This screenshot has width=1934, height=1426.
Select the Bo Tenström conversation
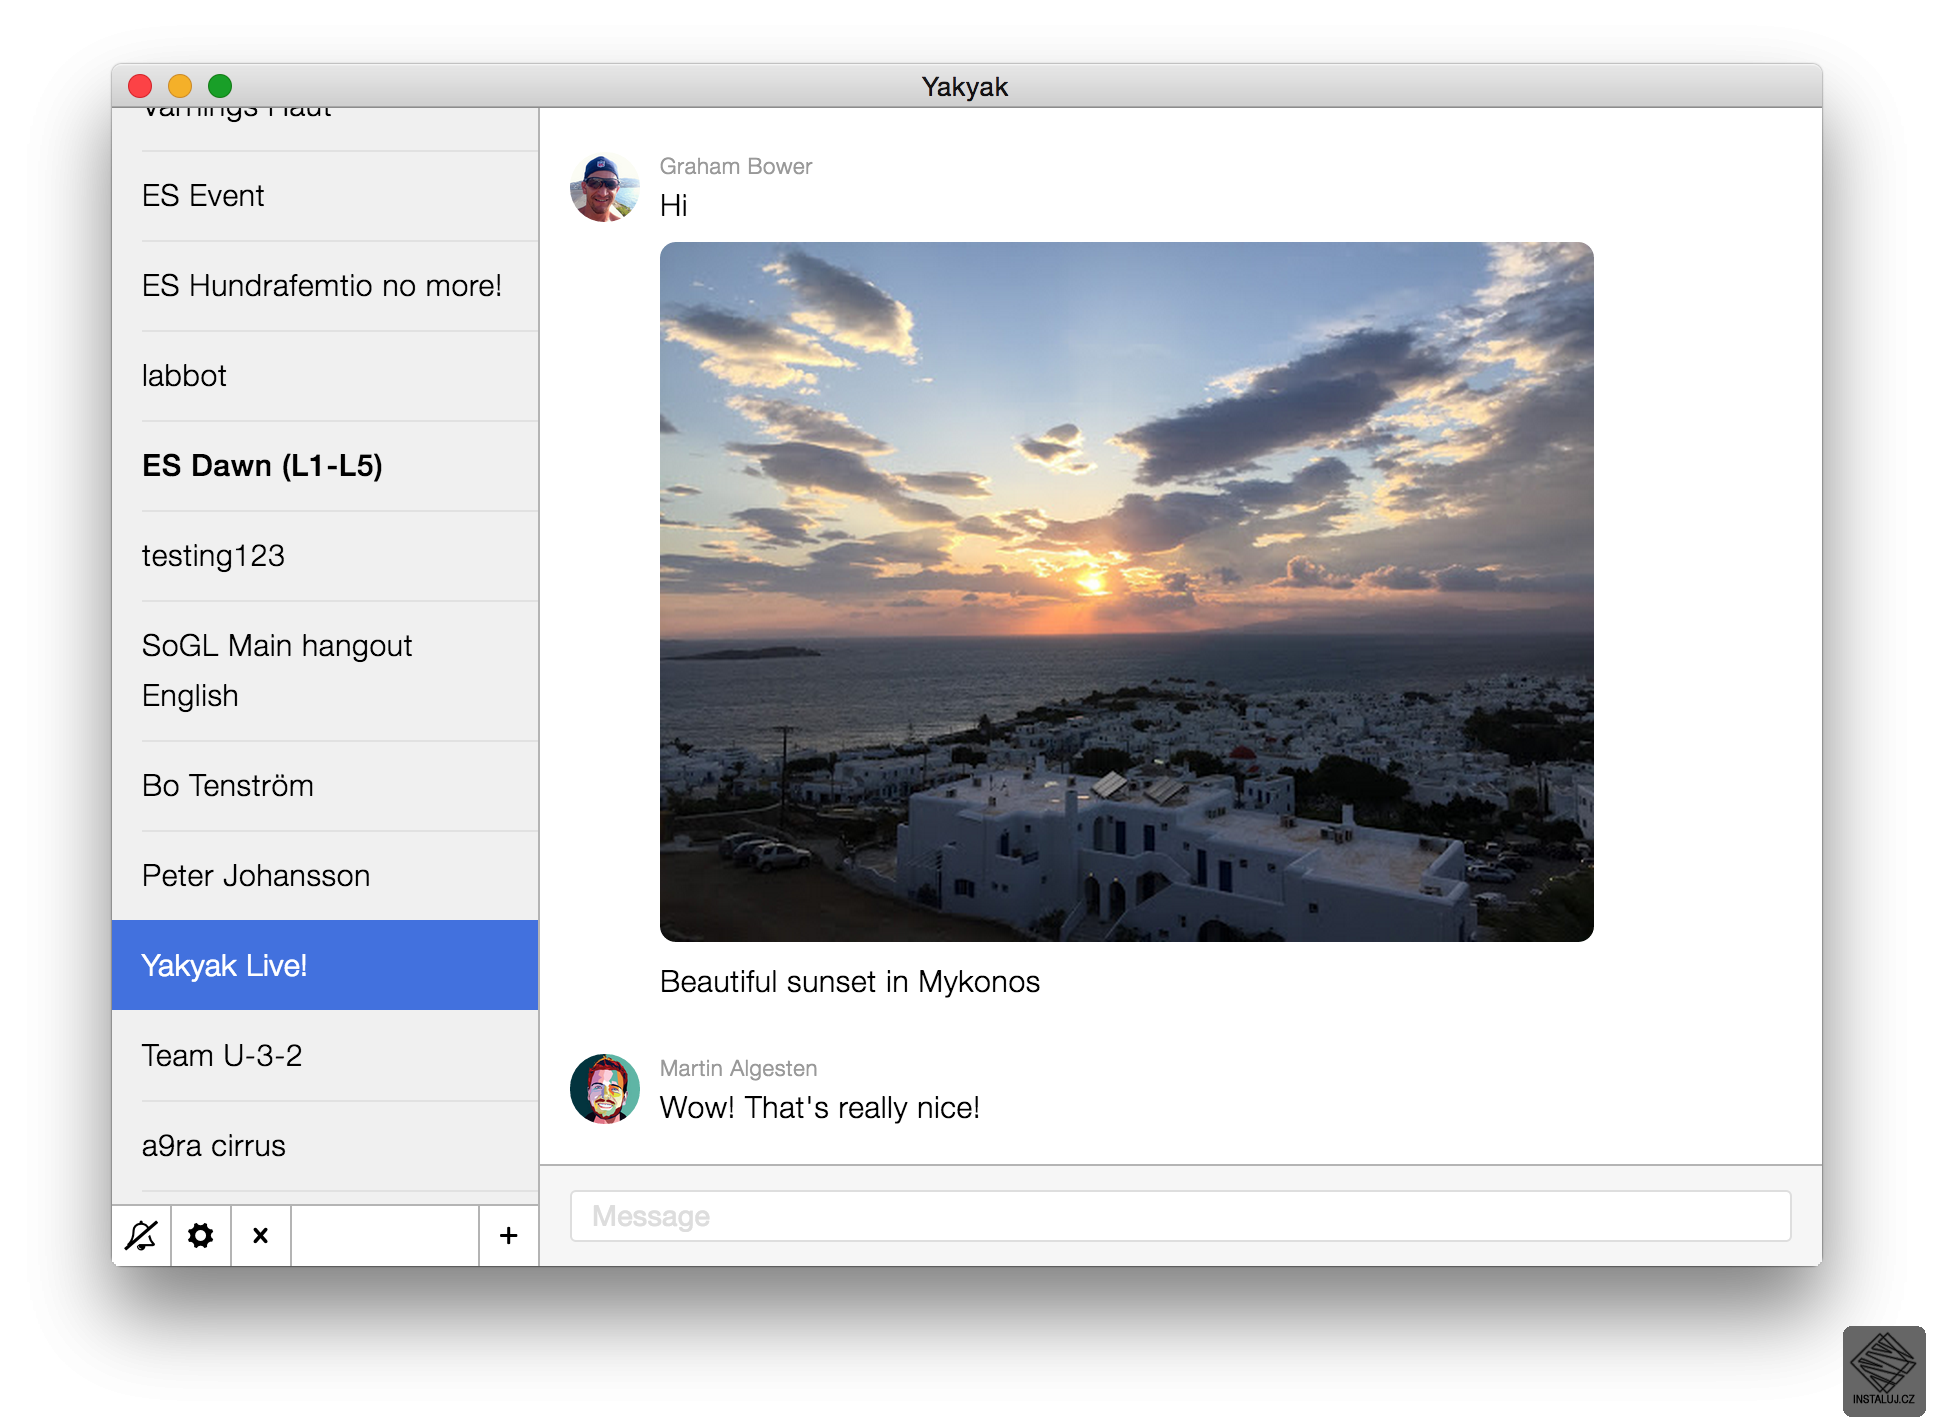(x=325, y=786)
